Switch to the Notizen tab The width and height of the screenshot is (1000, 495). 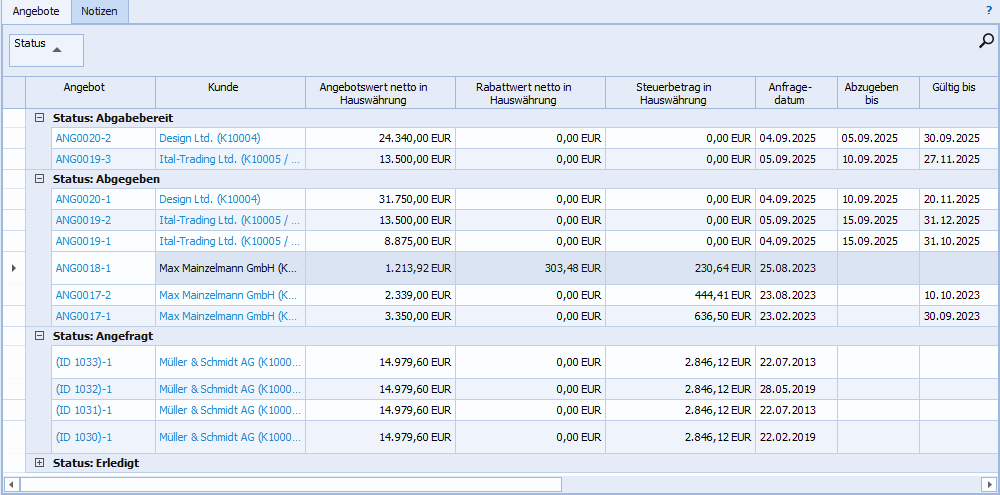(x=100, y=11)
